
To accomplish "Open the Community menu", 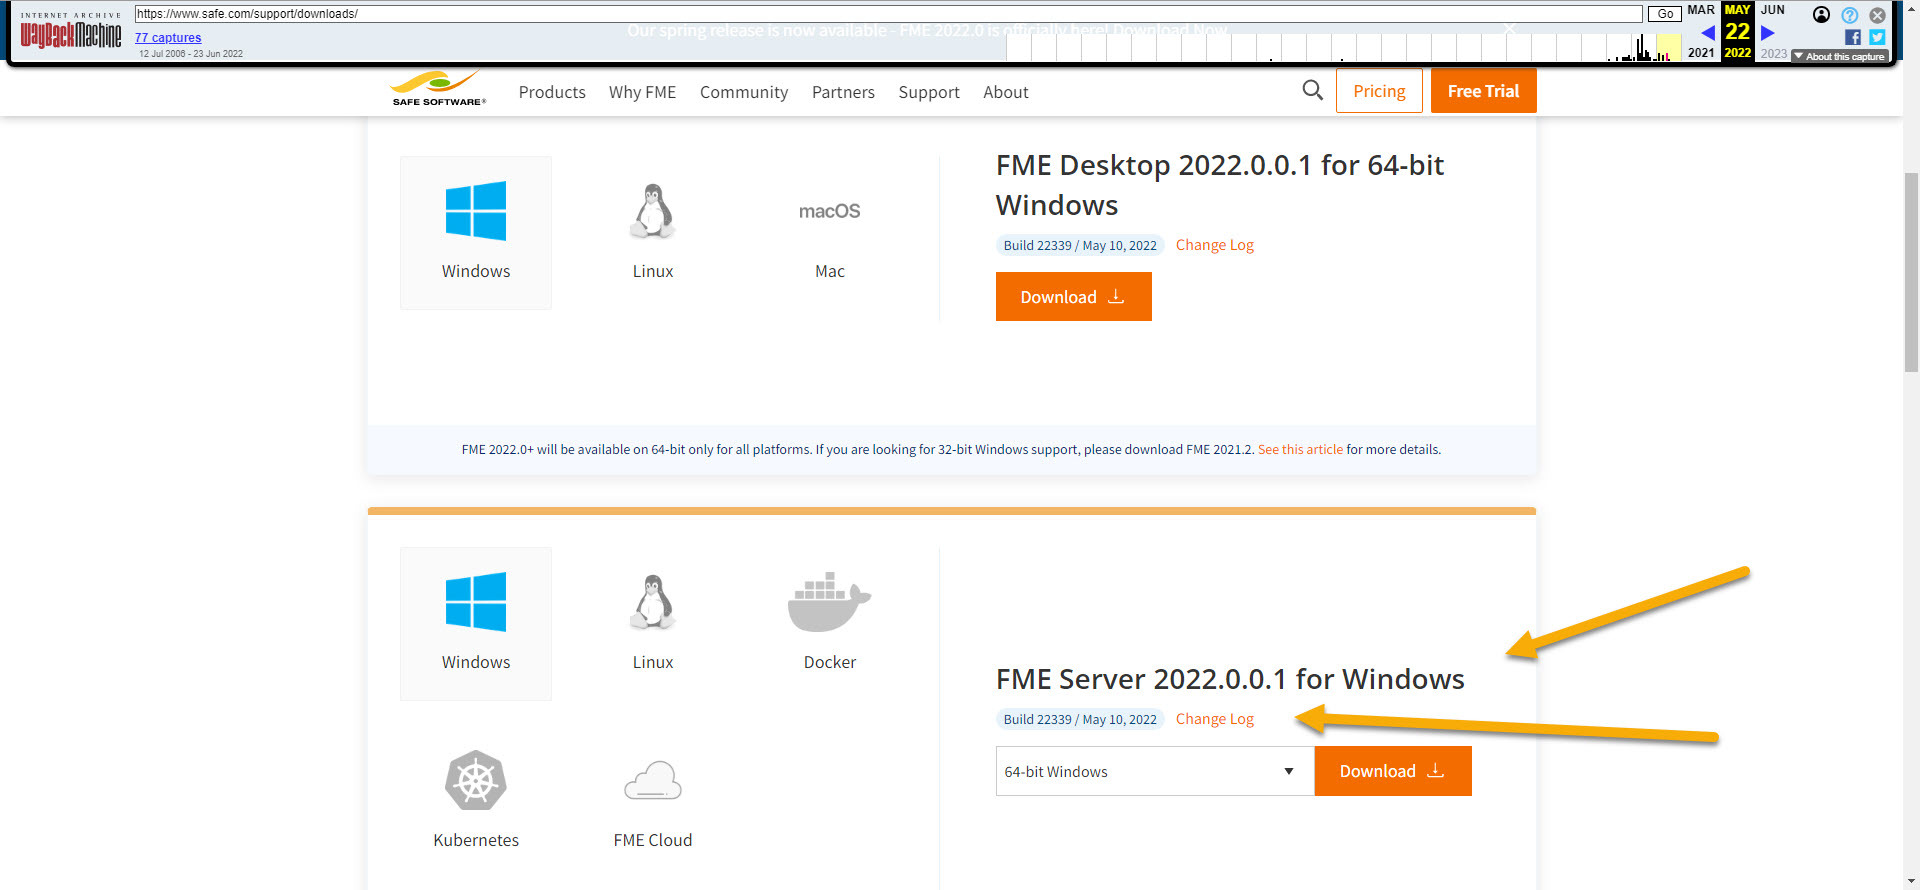I will 744,92.
